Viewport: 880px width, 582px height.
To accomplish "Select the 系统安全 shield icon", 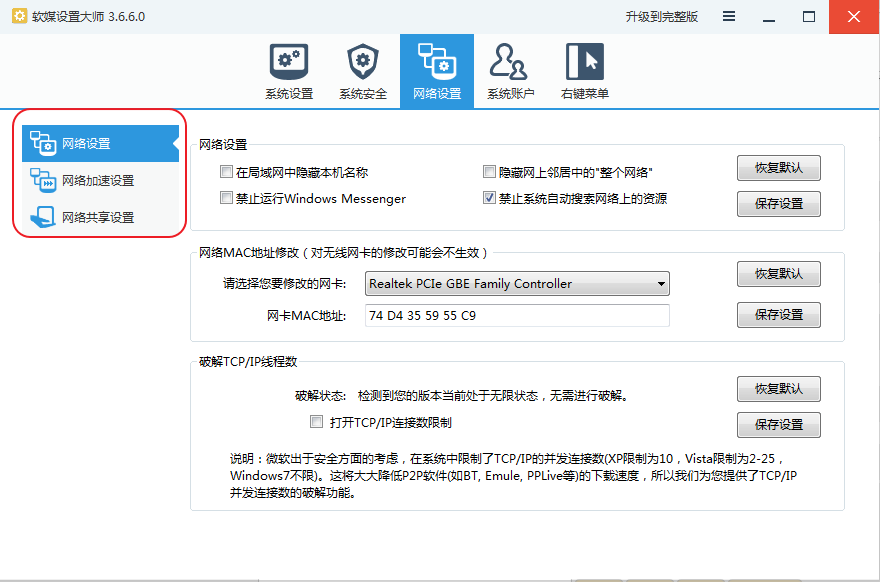I will click(x=362, y=62).
